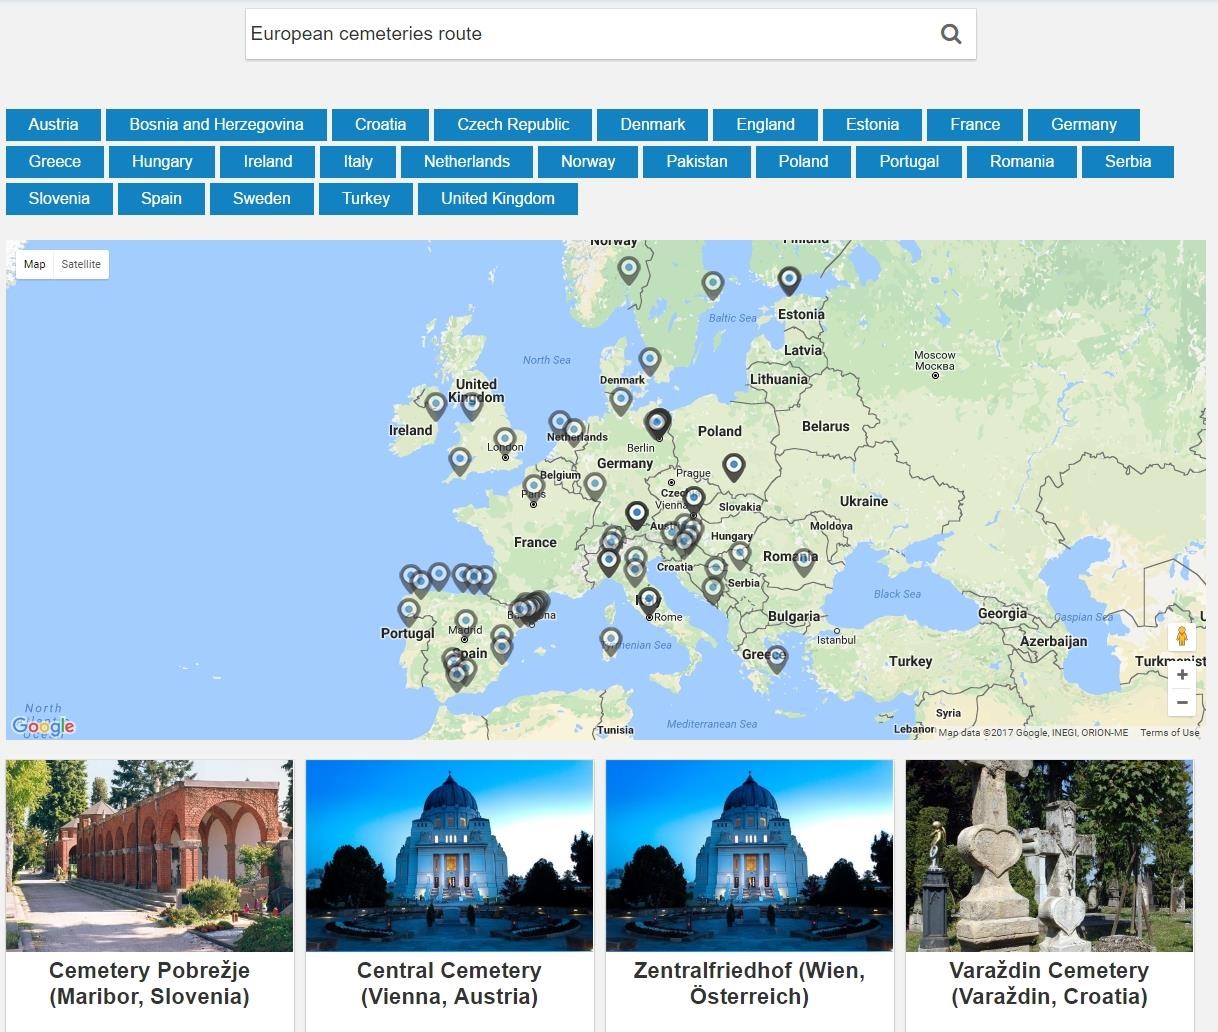Click the map pin in Romania
This screenshot has height=1032, width=1218.
[x=804, y=561]
